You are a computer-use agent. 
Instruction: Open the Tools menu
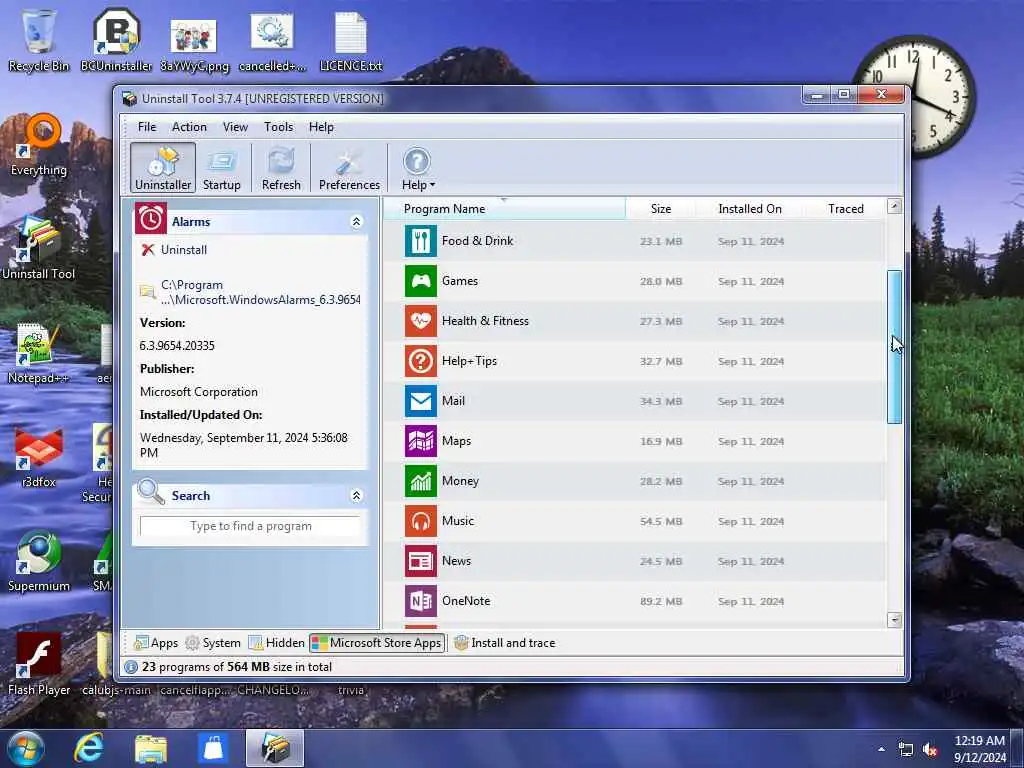point(278,127)
